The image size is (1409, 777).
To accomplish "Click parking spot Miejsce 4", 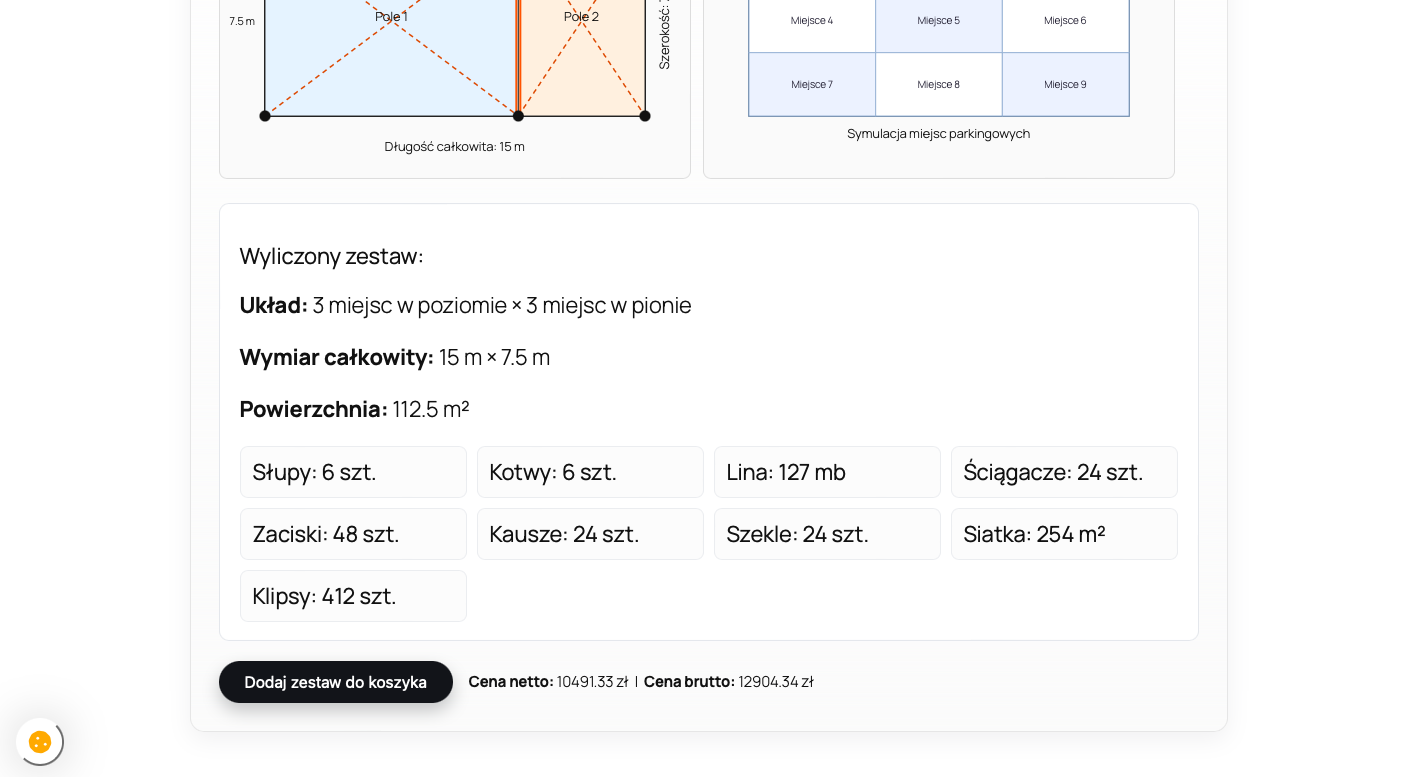I will coord(812,25).
